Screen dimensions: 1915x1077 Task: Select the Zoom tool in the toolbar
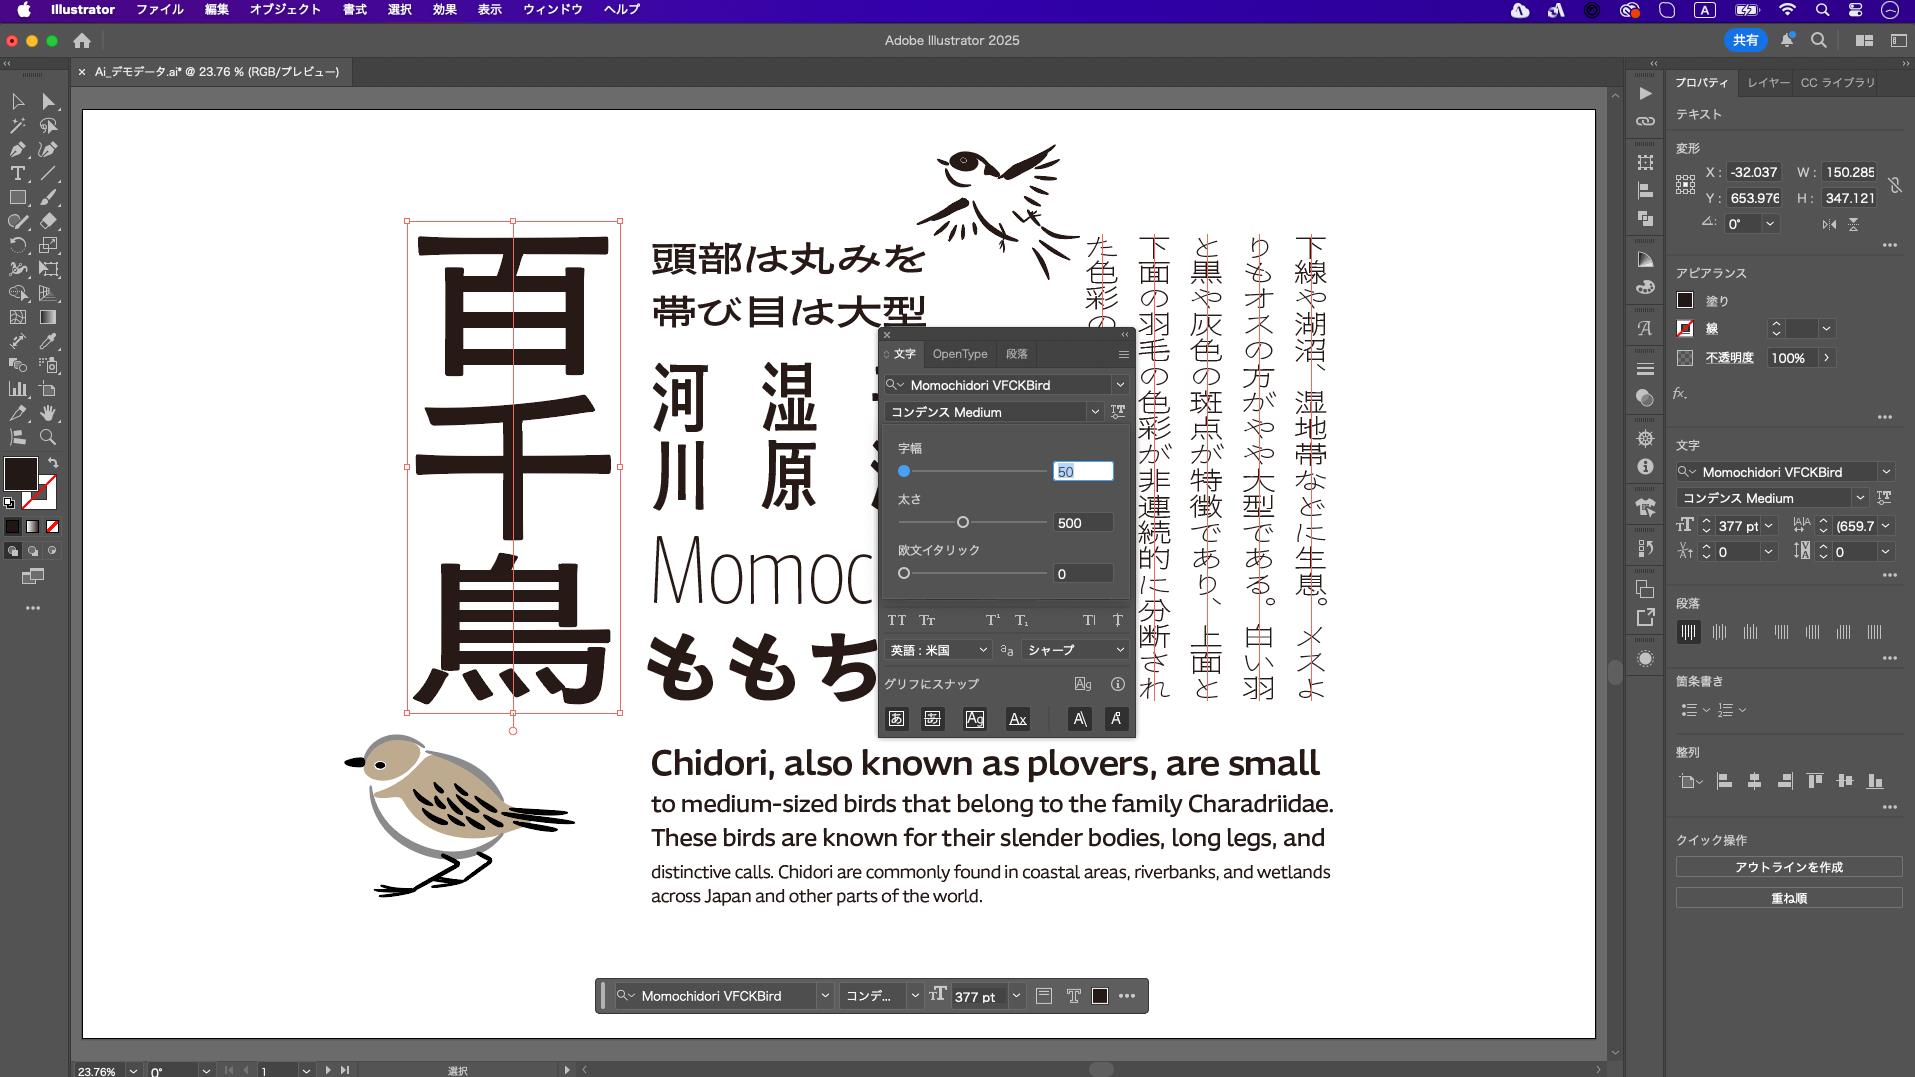click(48, 437)
